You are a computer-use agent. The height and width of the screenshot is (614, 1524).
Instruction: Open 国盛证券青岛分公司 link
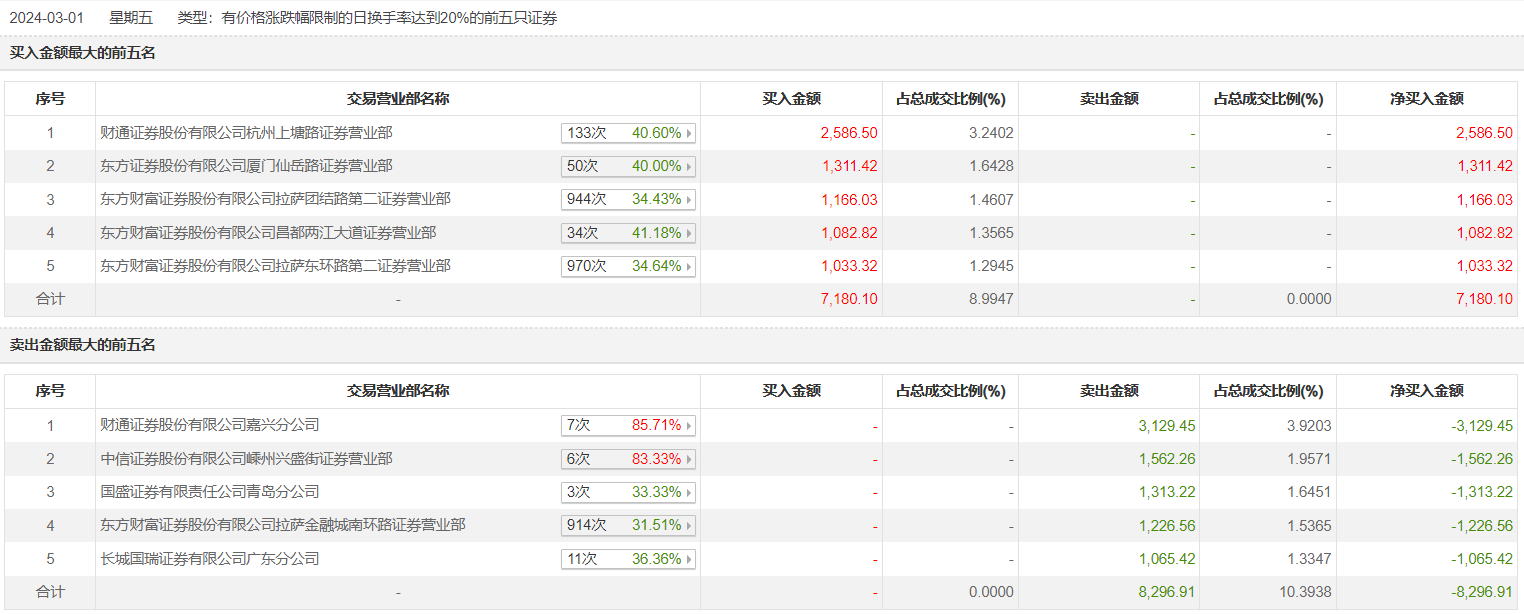click(x=210, y=492)
